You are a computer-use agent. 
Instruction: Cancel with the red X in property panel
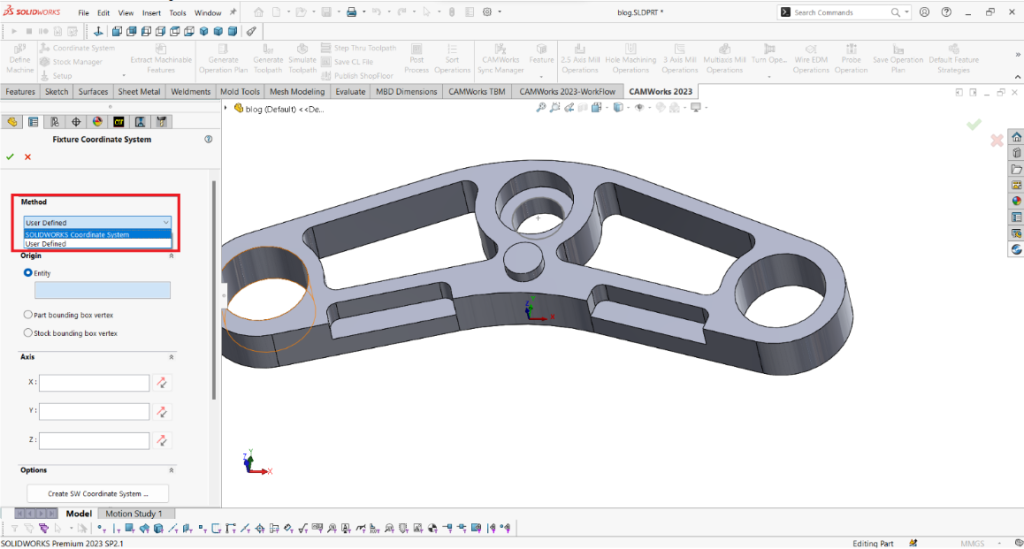coord(27,157)
